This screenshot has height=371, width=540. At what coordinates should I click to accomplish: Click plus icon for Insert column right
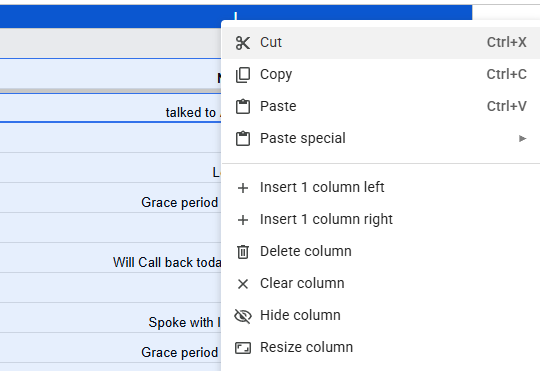click(x=243, y=220)
